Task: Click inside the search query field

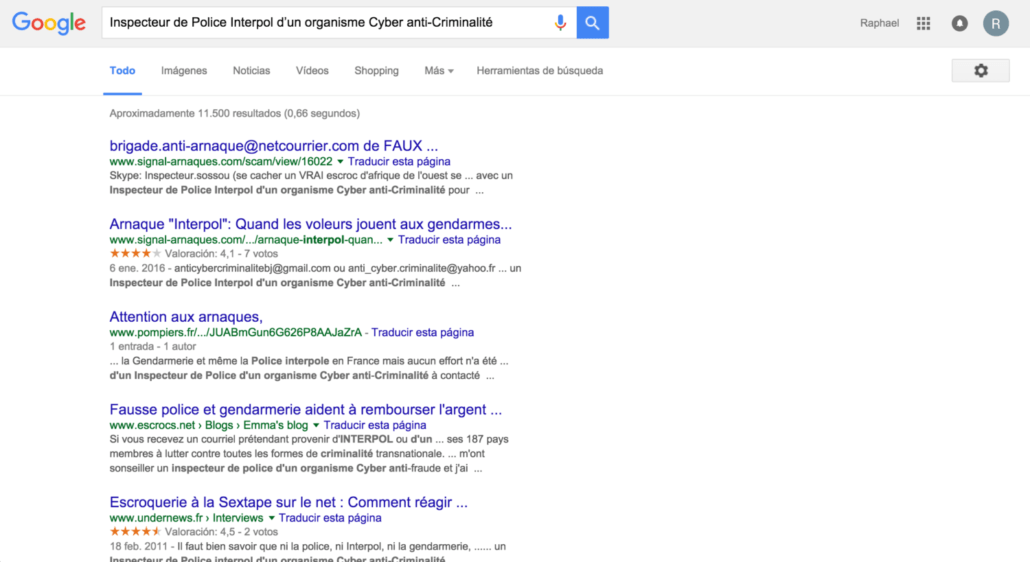Action: tap(326, 22)
